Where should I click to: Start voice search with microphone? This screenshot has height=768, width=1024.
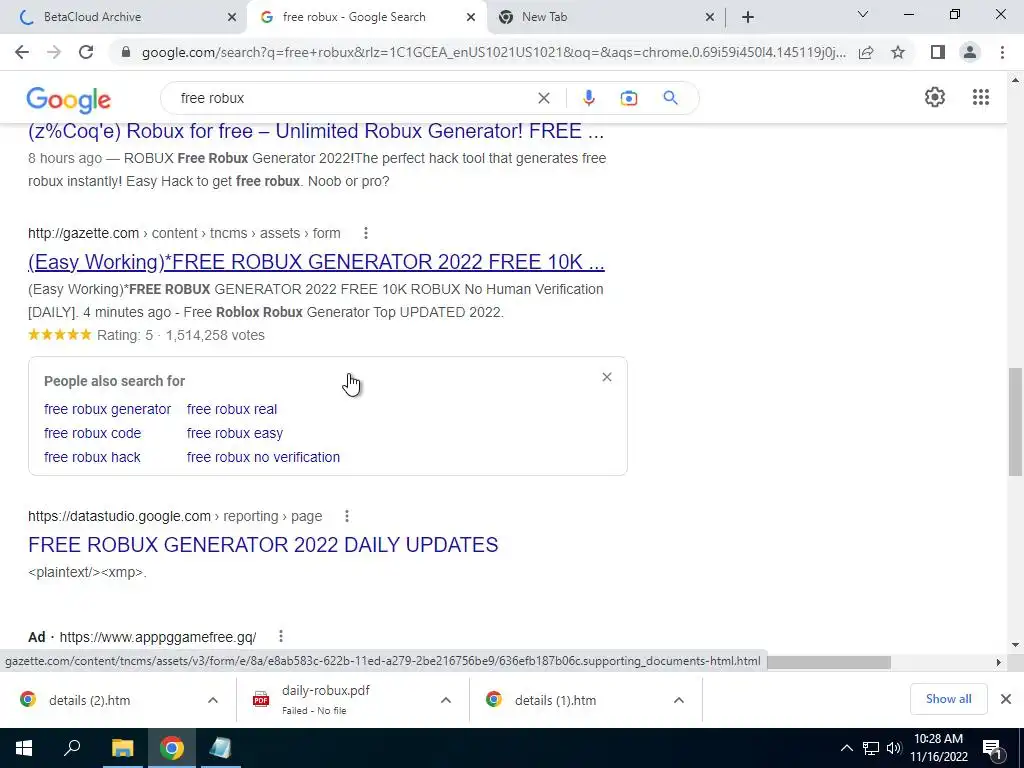[x=588, y=98]
